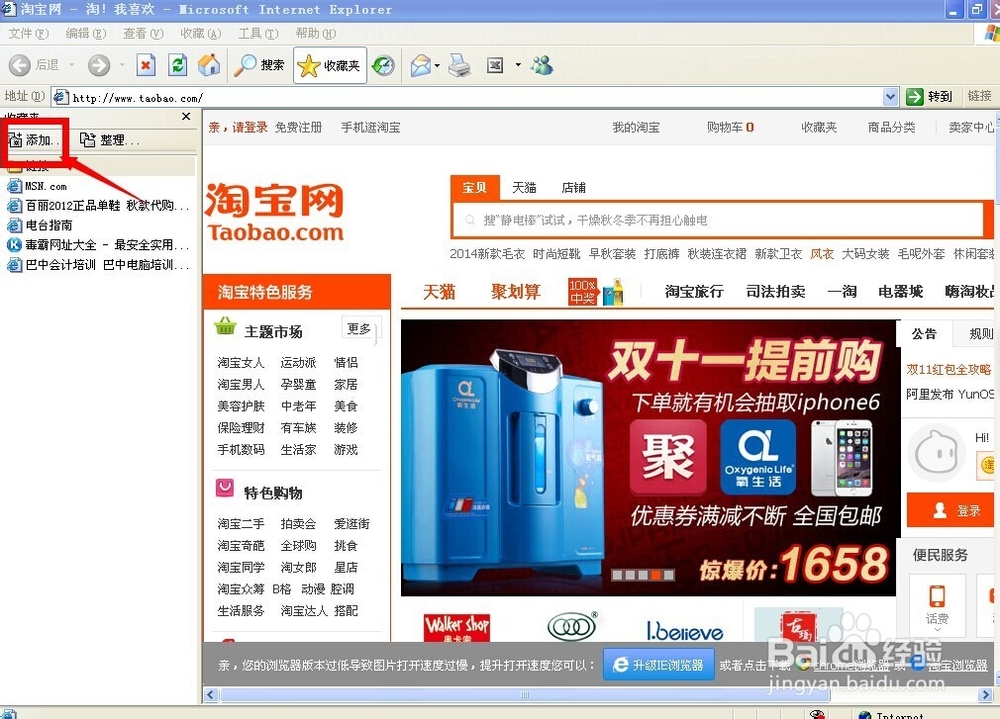The height and width of the screenshot is (719, 1000).
Task: Click 添加 to add a favorite
Action: coord(33,140)
